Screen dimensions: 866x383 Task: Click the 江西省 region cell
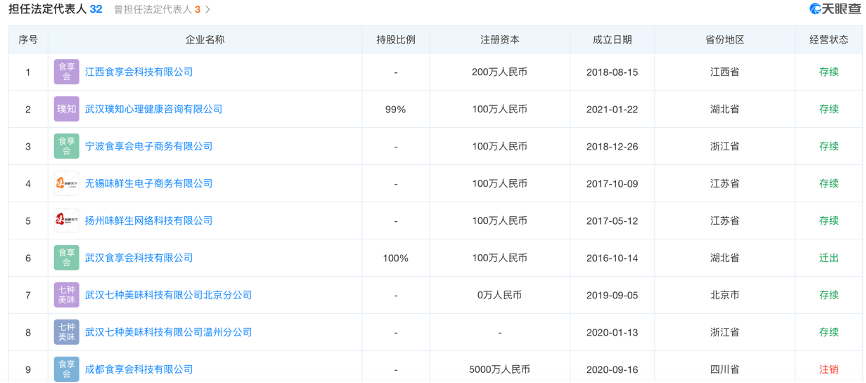[725, 72]
